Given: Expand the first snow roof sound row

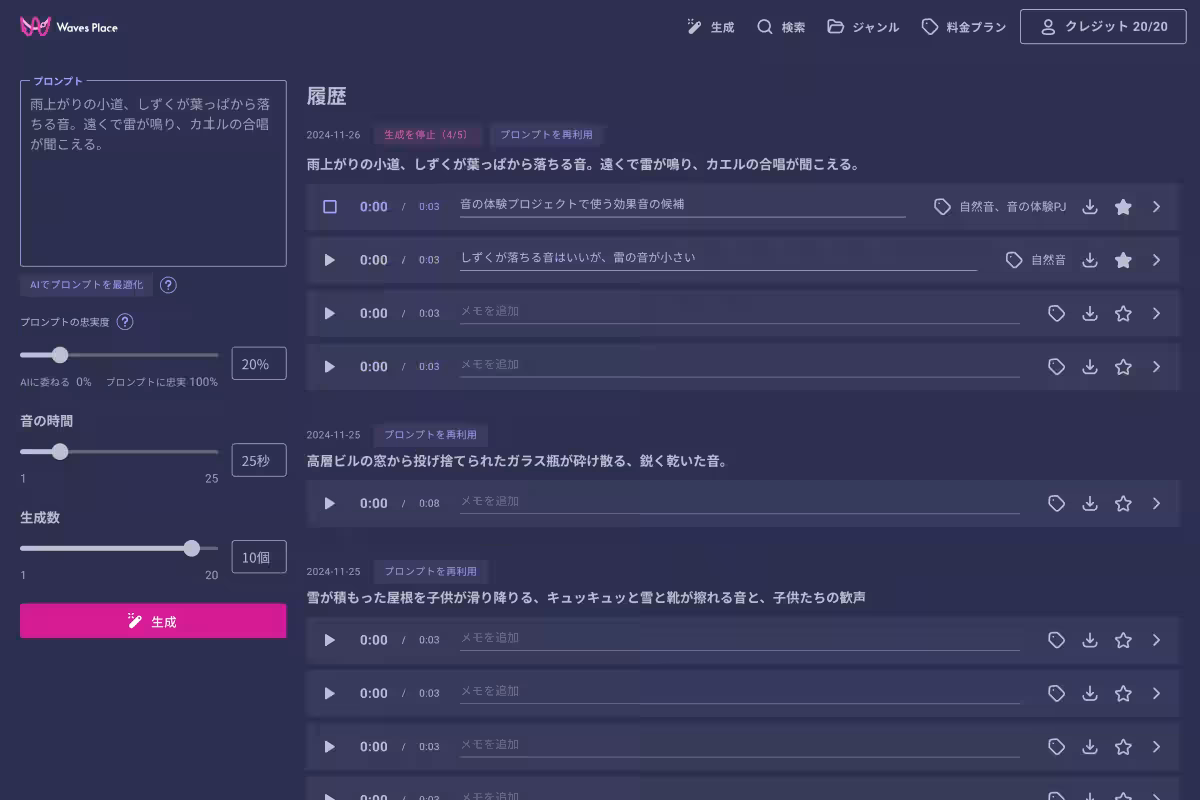Looking at the screenshot, I should point(1156,640).
